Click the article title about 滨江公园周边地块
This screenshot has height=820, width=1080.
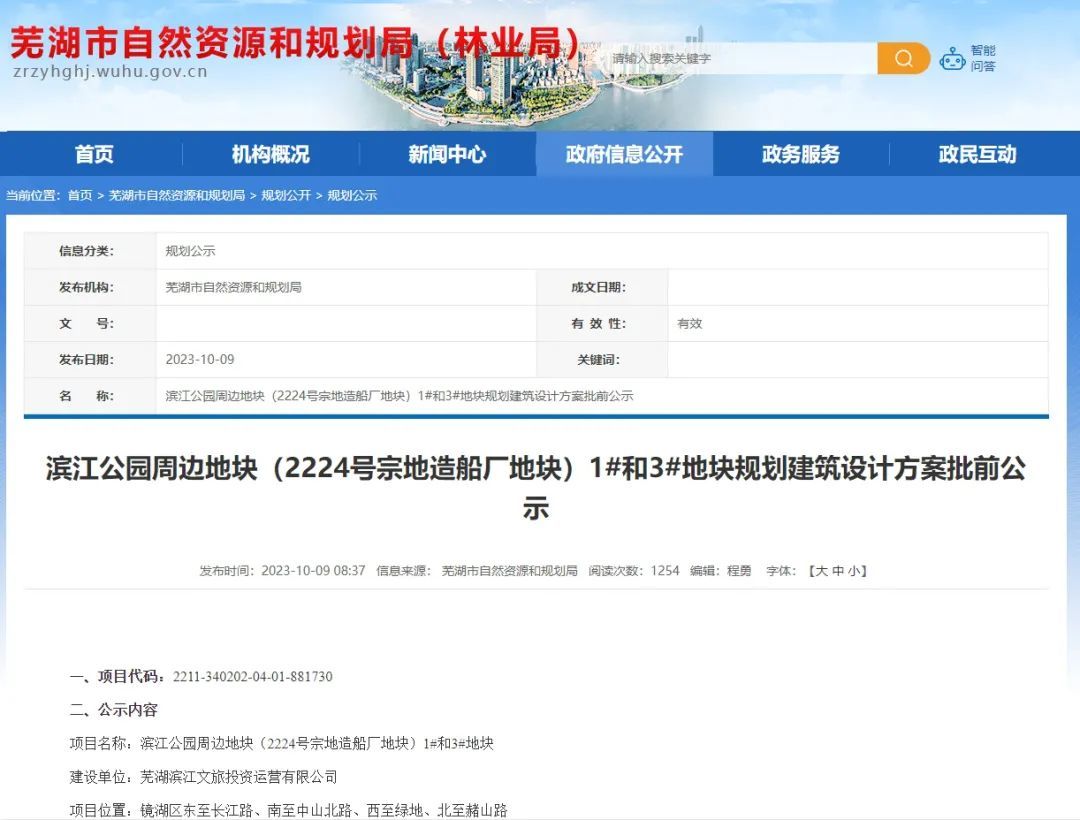[540, 487]
